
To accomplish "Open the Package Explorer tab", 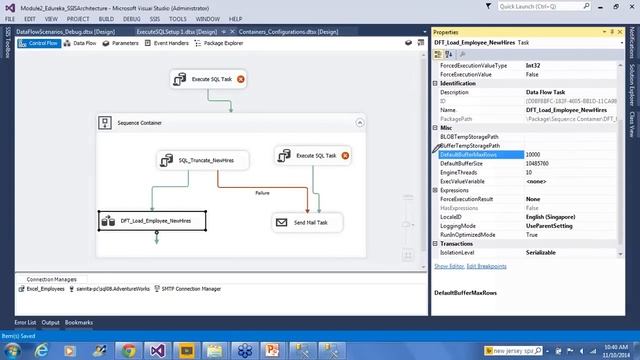I will tap(219, 43).
